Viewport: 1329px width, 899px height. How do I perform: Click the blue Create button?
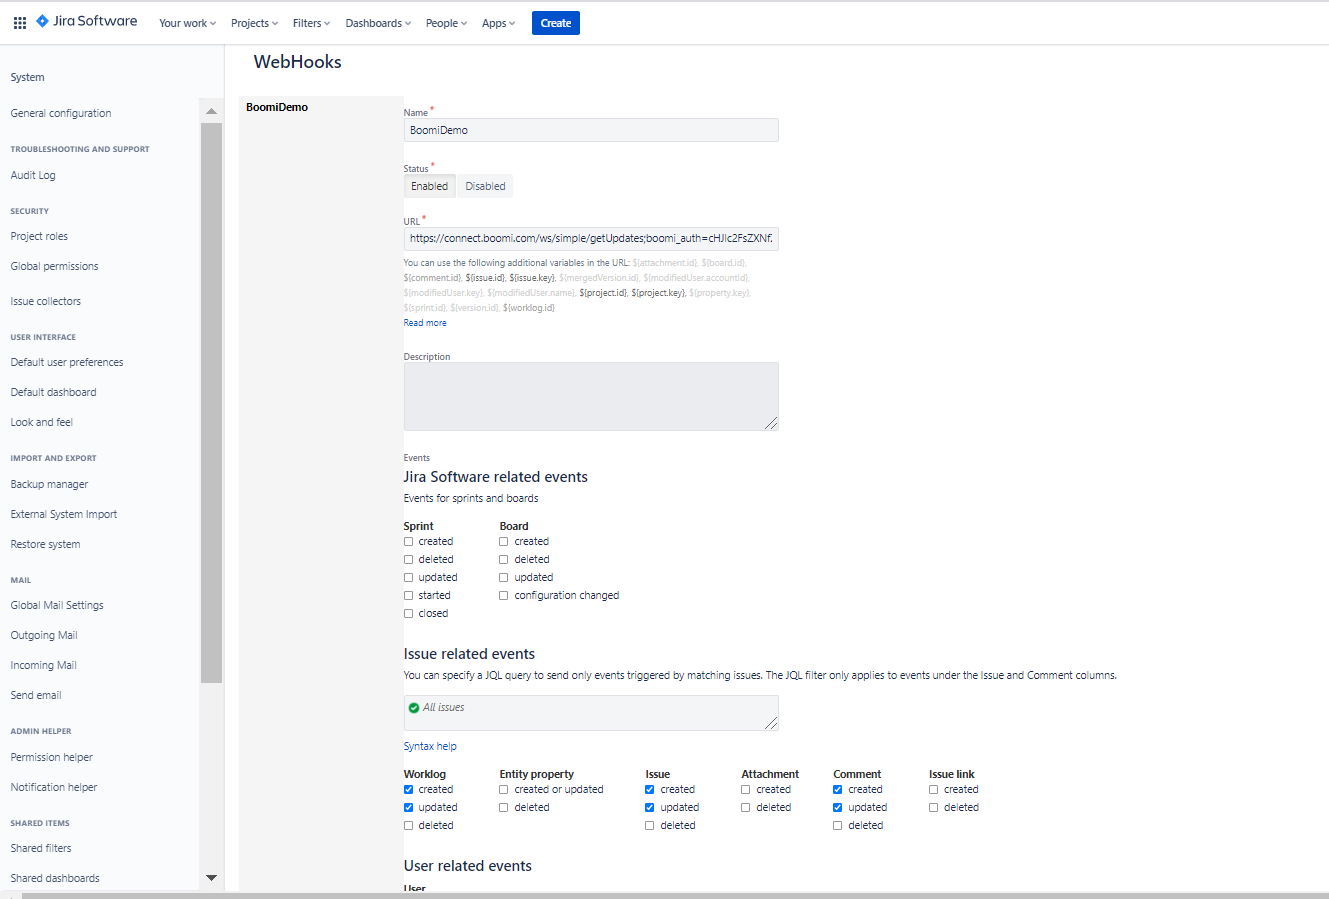click(x=555, y=22)
